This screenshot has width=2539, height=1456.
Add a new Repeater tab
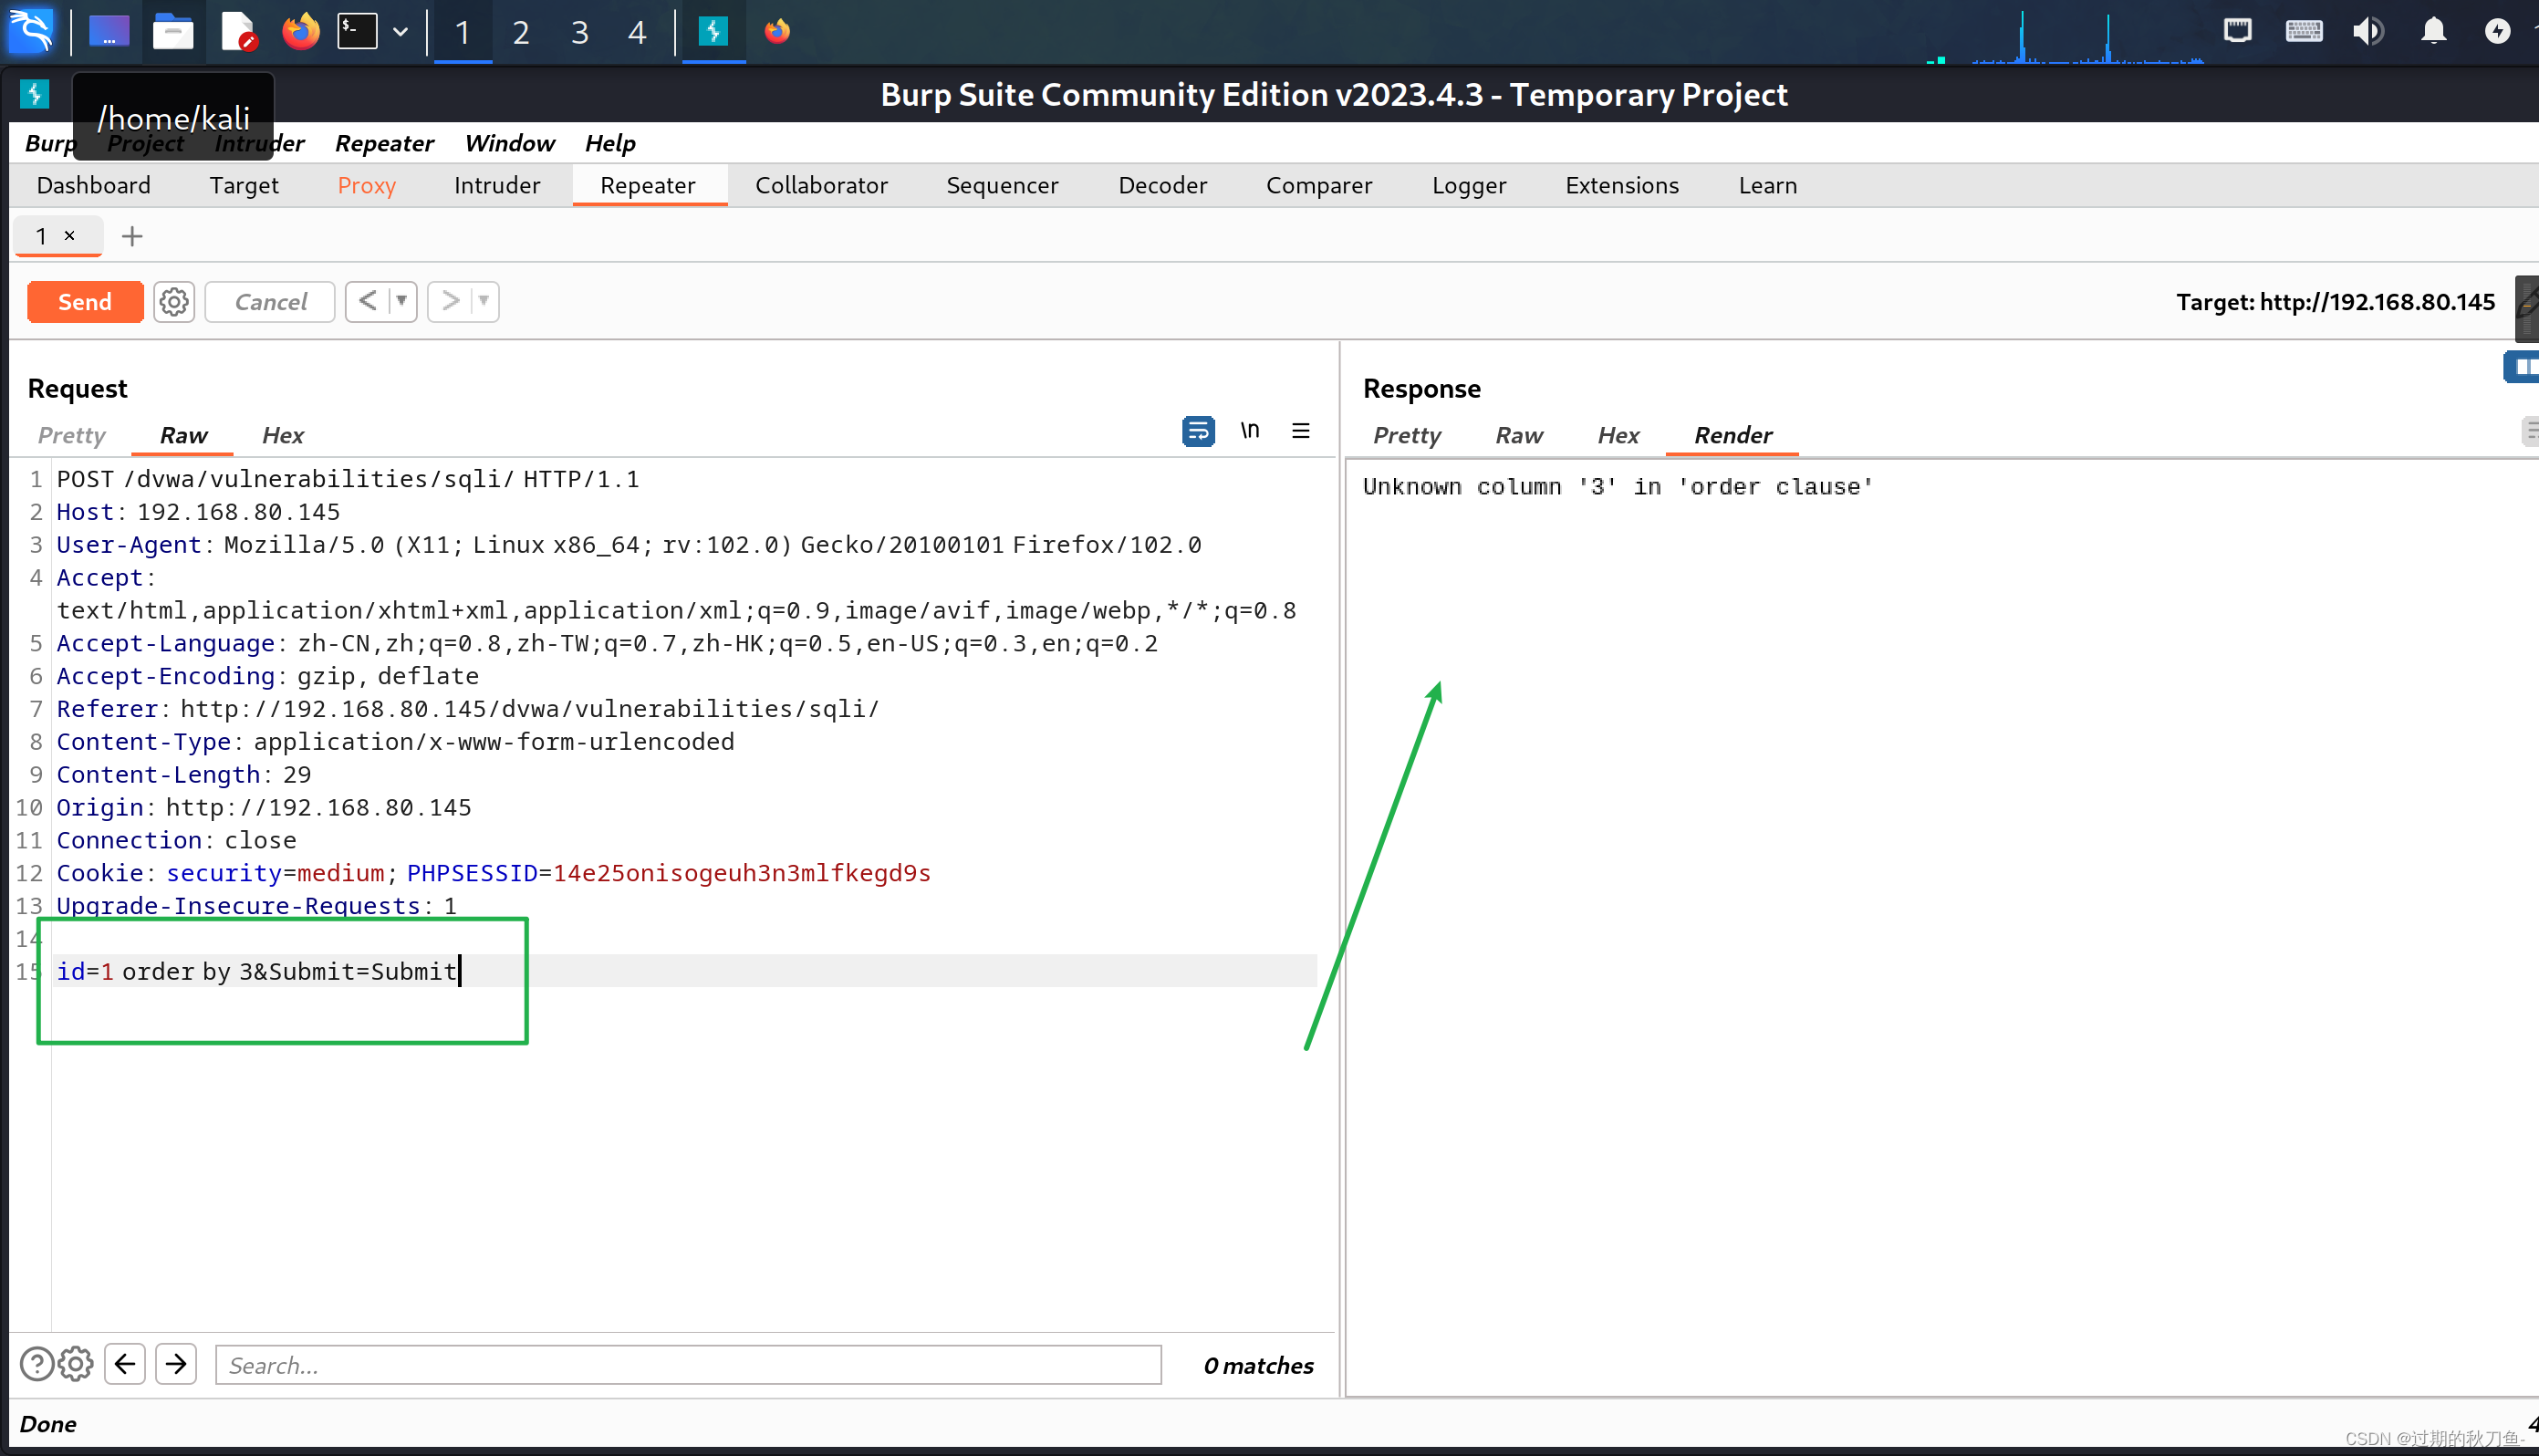tap(132, 236)
